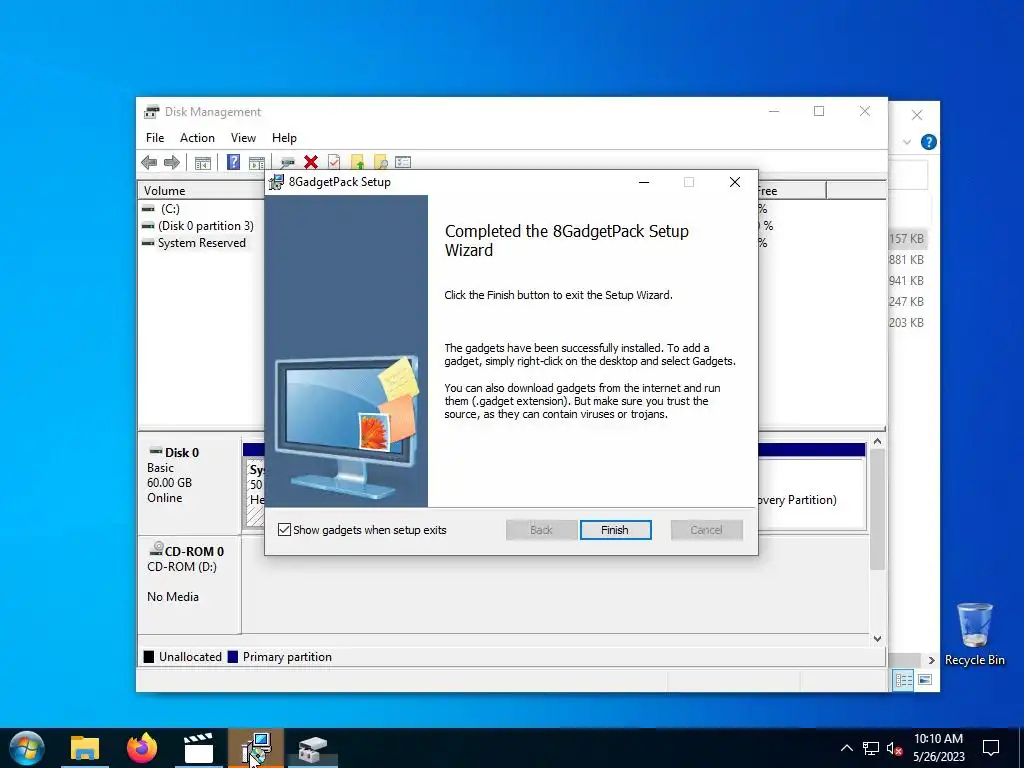1024x768 pixels.
Task: Close the Explorer window behind
Action: pyautogui.click(x=917, y=116)
